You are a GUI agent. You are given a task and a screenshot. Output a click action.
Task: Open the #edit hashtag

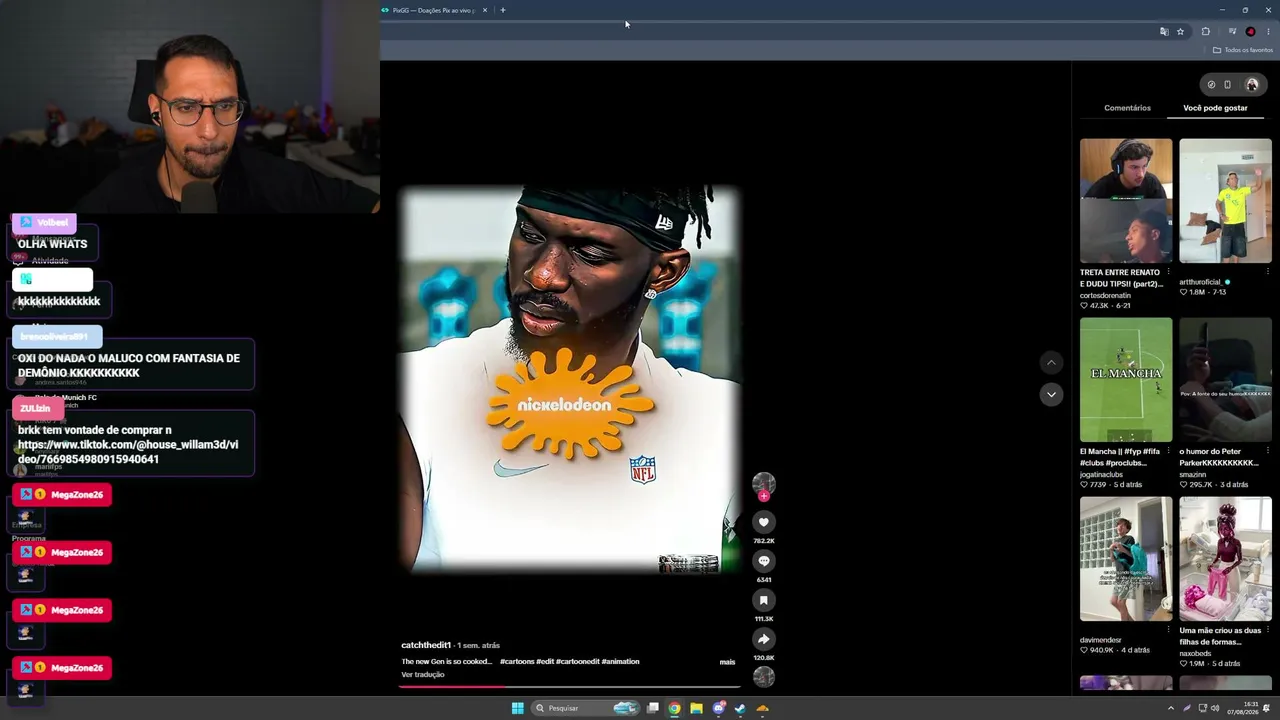point(545,662)
